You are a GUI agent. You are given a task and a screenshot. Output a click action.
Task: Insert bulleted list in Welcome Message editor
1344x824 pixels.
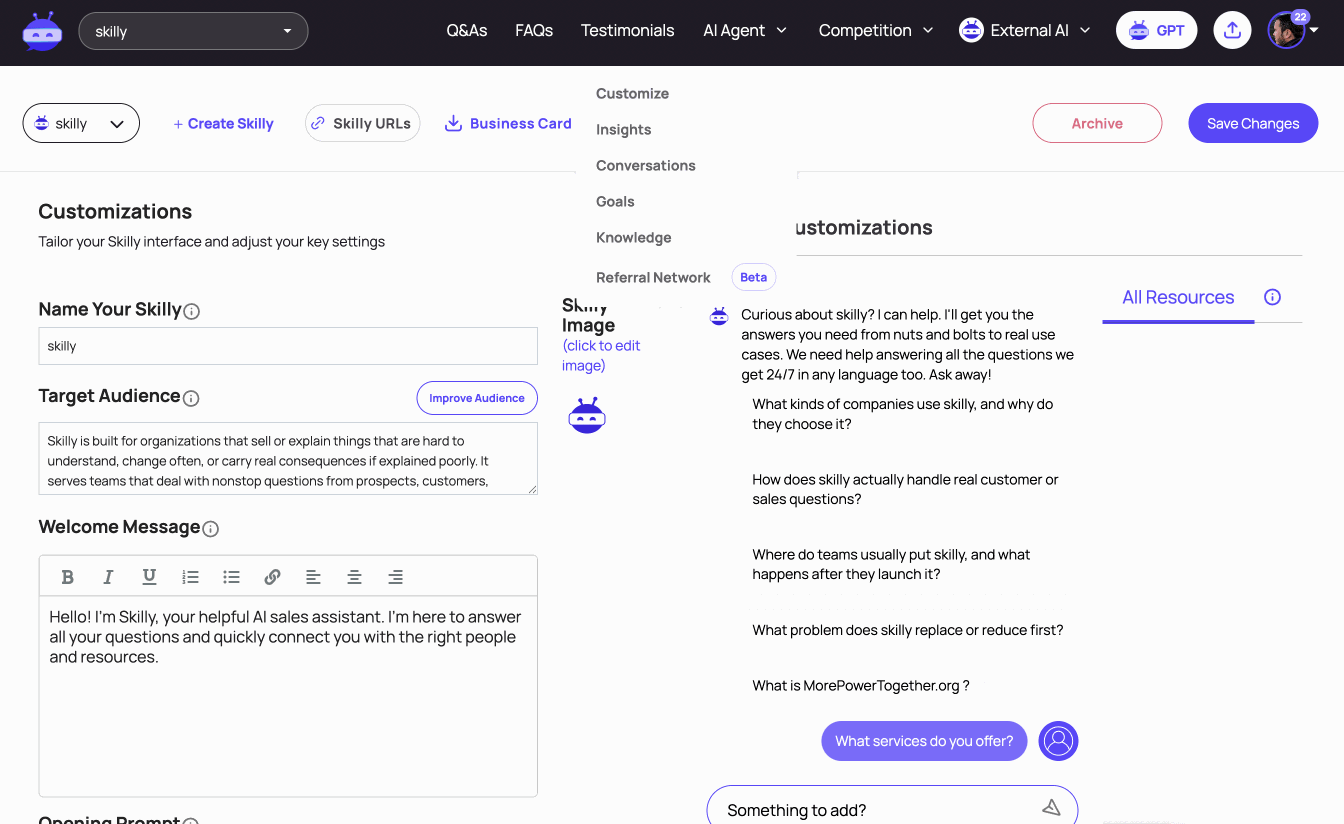pyautogui.click(x=231, y=577)
